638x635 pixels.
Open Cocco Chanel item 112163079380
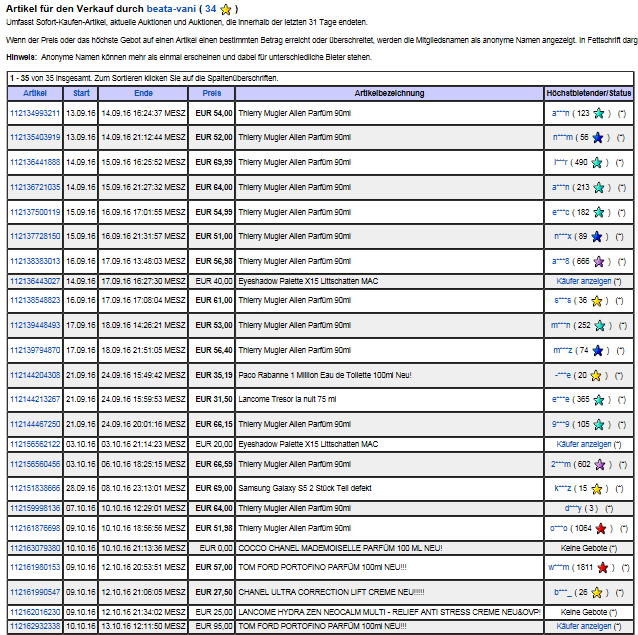click(35, 548)
